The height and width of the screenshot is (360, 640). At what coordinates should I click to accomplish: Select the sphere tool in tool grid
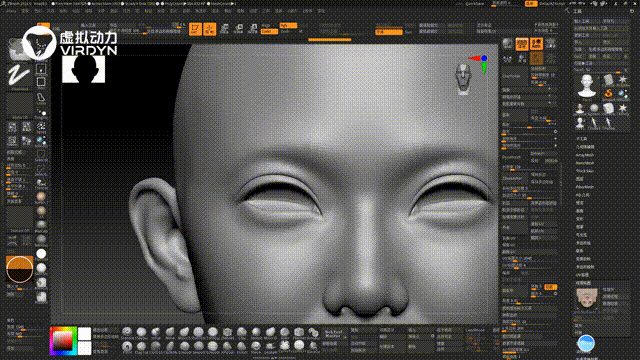pyautogui.click(x=594, y=108)
